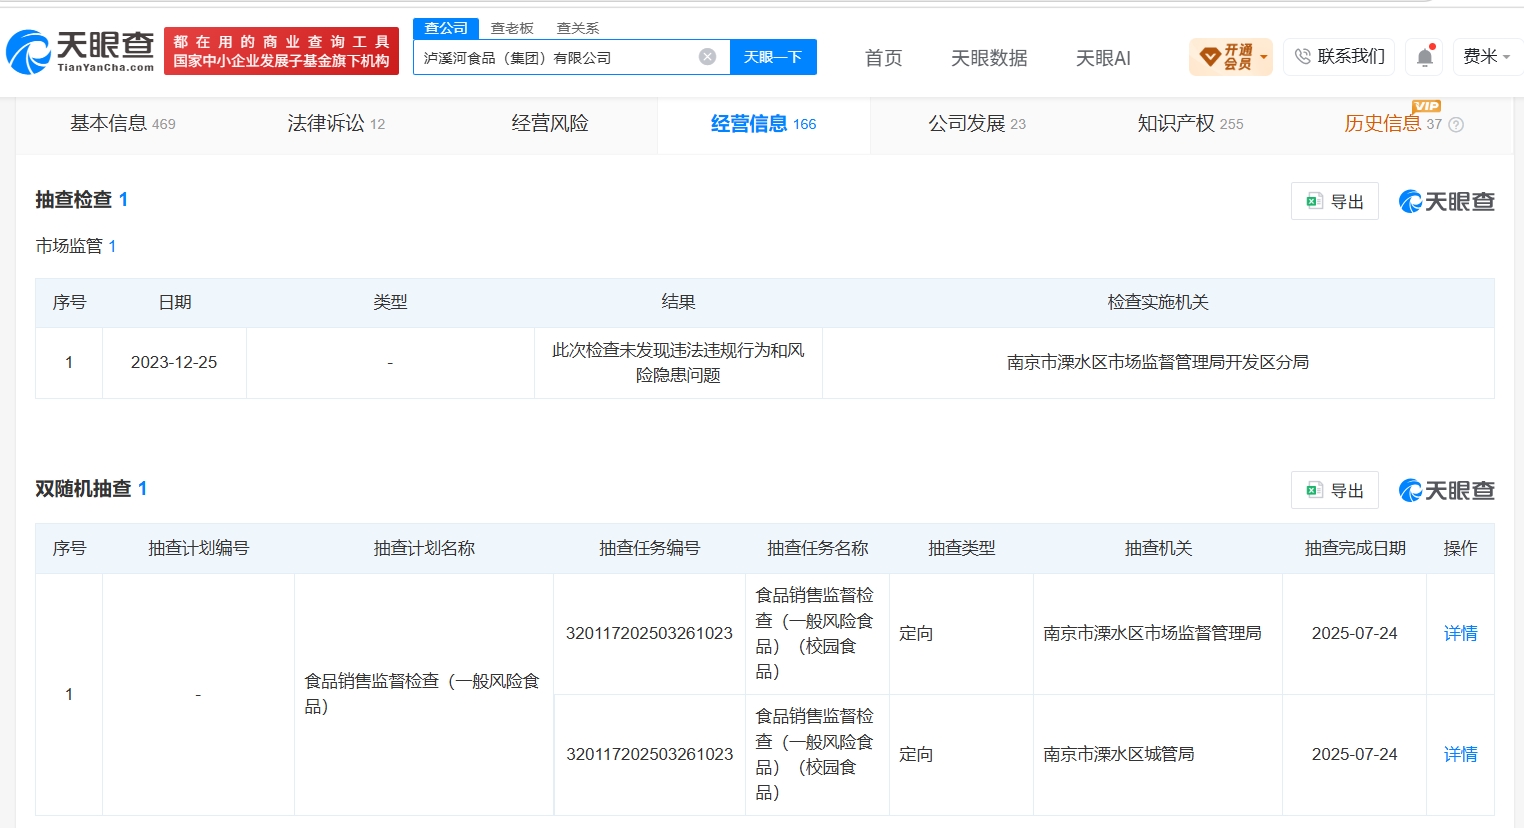The image size is (1524, 828).
Task: Switch to the 查关系 search tab
Action: click(578, 28)
